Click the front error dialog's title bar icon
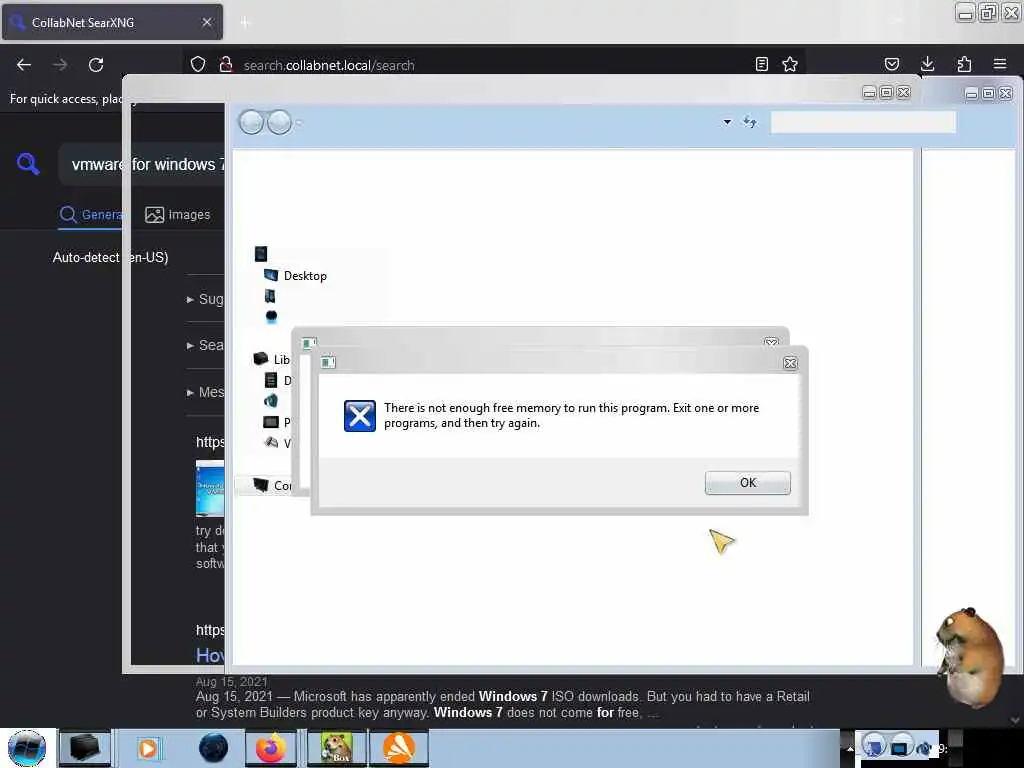The image size is (1024, 768). (x=328, y=362)
